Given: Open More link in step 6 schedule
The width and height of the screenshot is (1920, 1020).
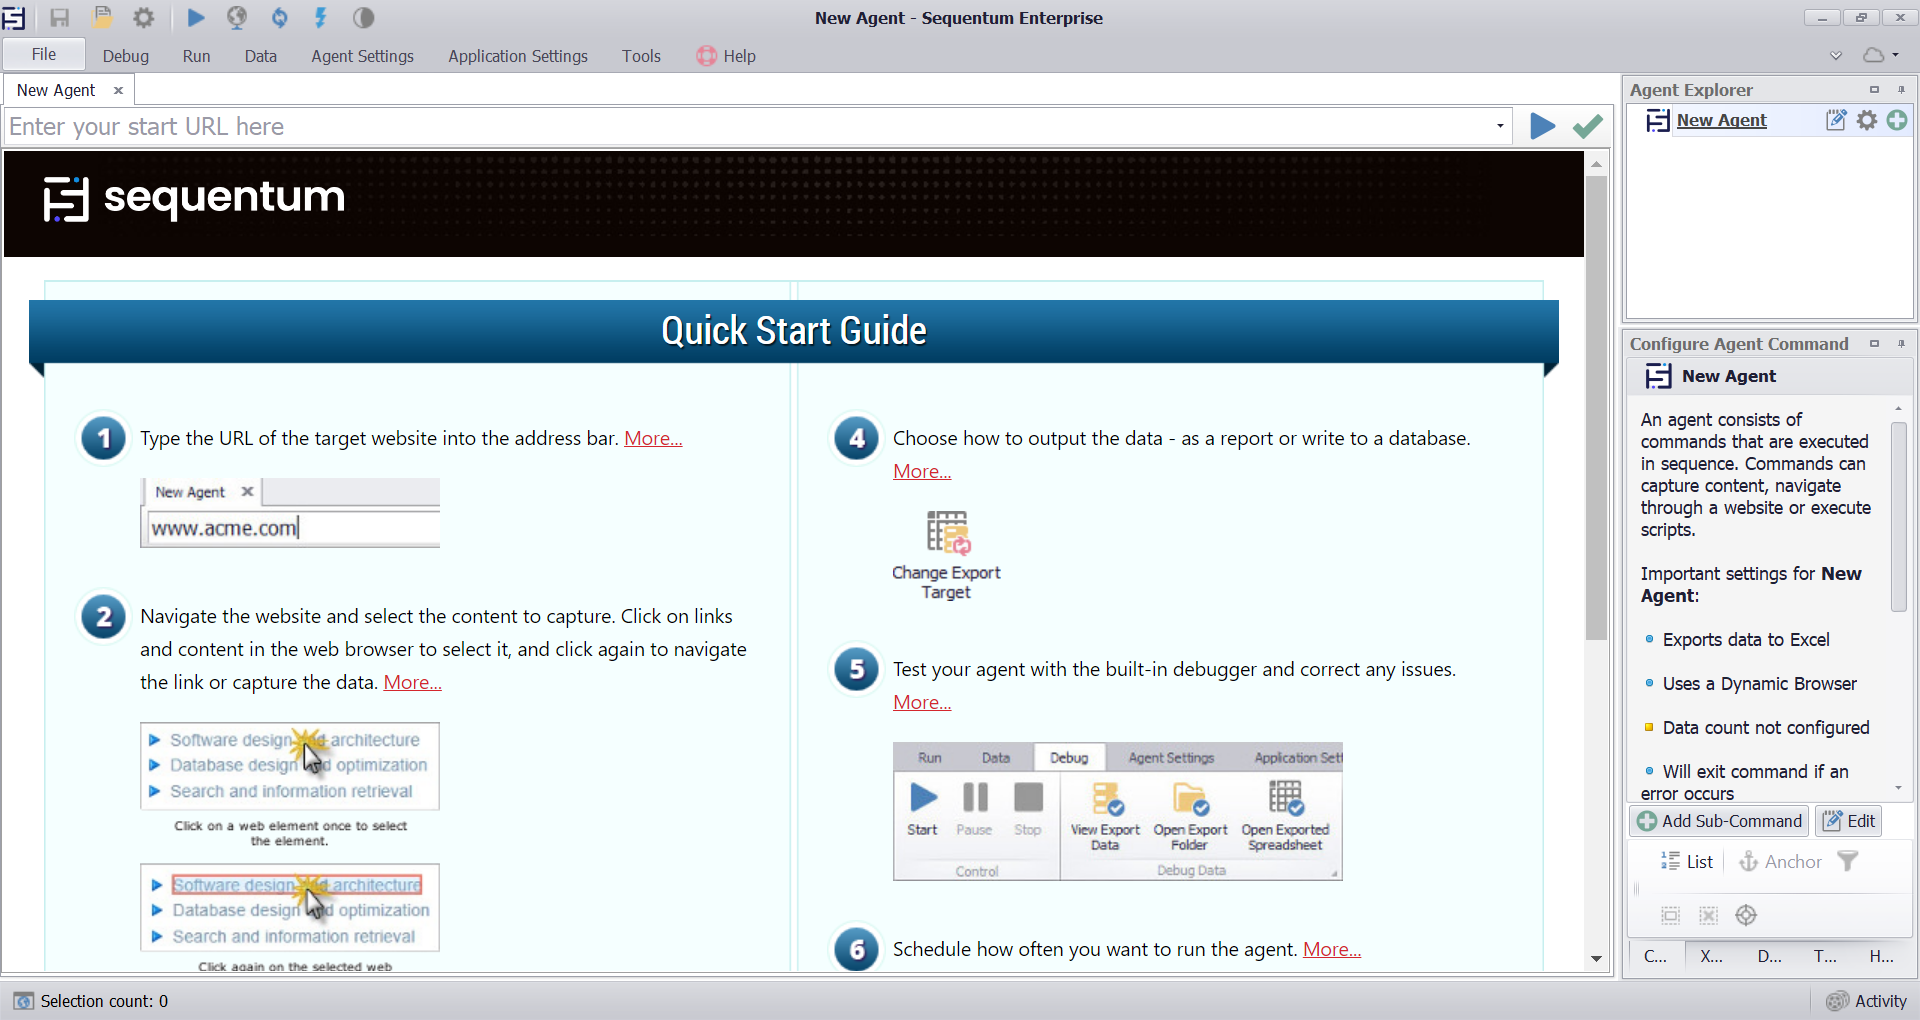Looking at the screenshot, I should (x=1332, y=949).
